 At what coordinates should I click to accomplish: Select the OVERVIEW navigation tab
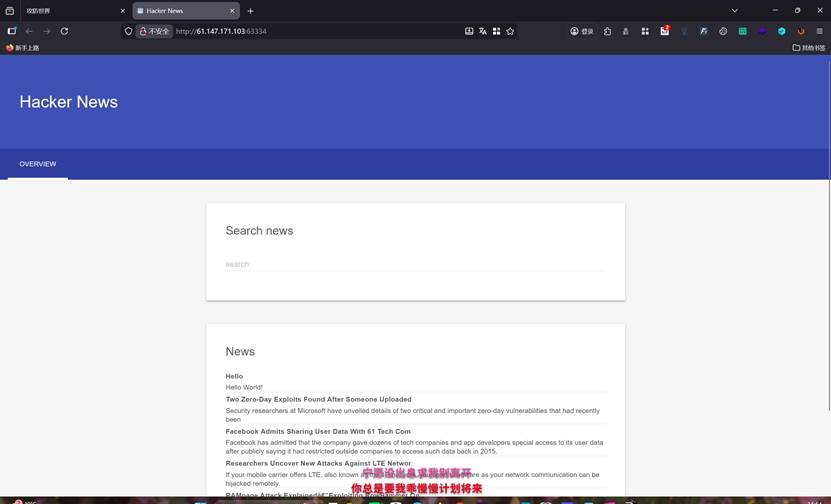click(38, 164)
